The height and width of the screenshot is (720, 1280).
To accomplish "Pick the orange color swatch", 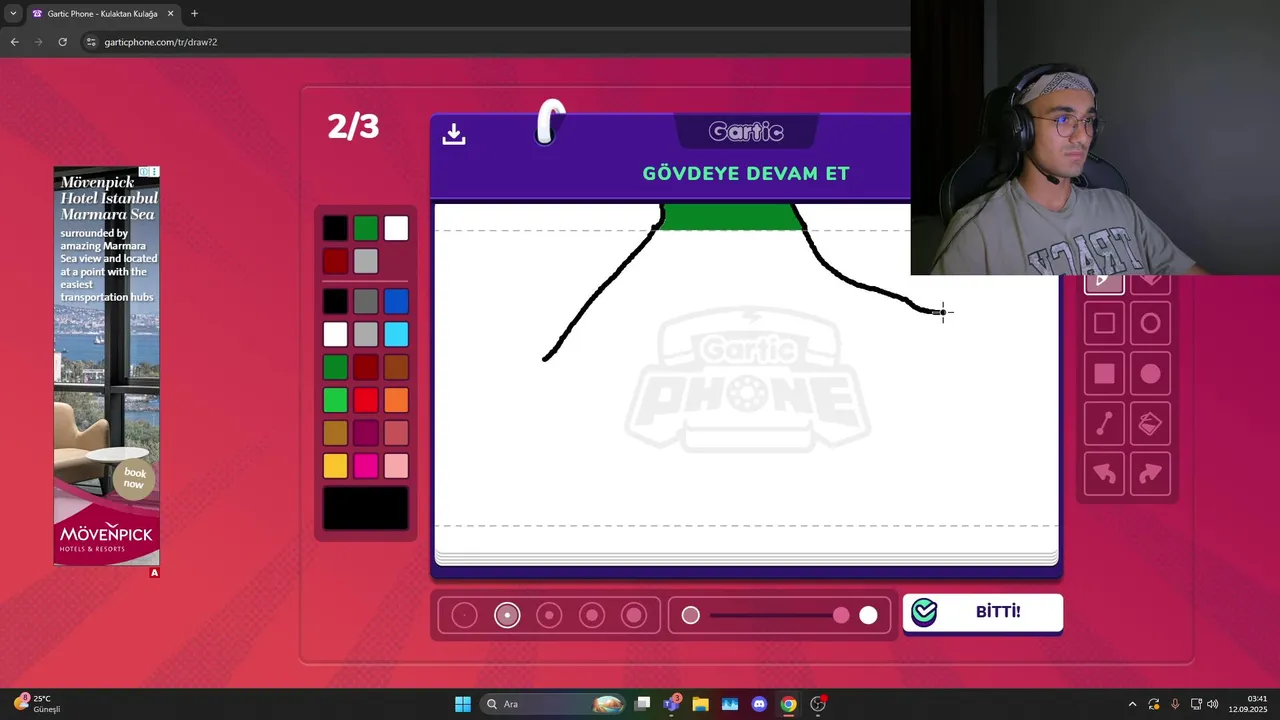I will [x=396, y=400].
